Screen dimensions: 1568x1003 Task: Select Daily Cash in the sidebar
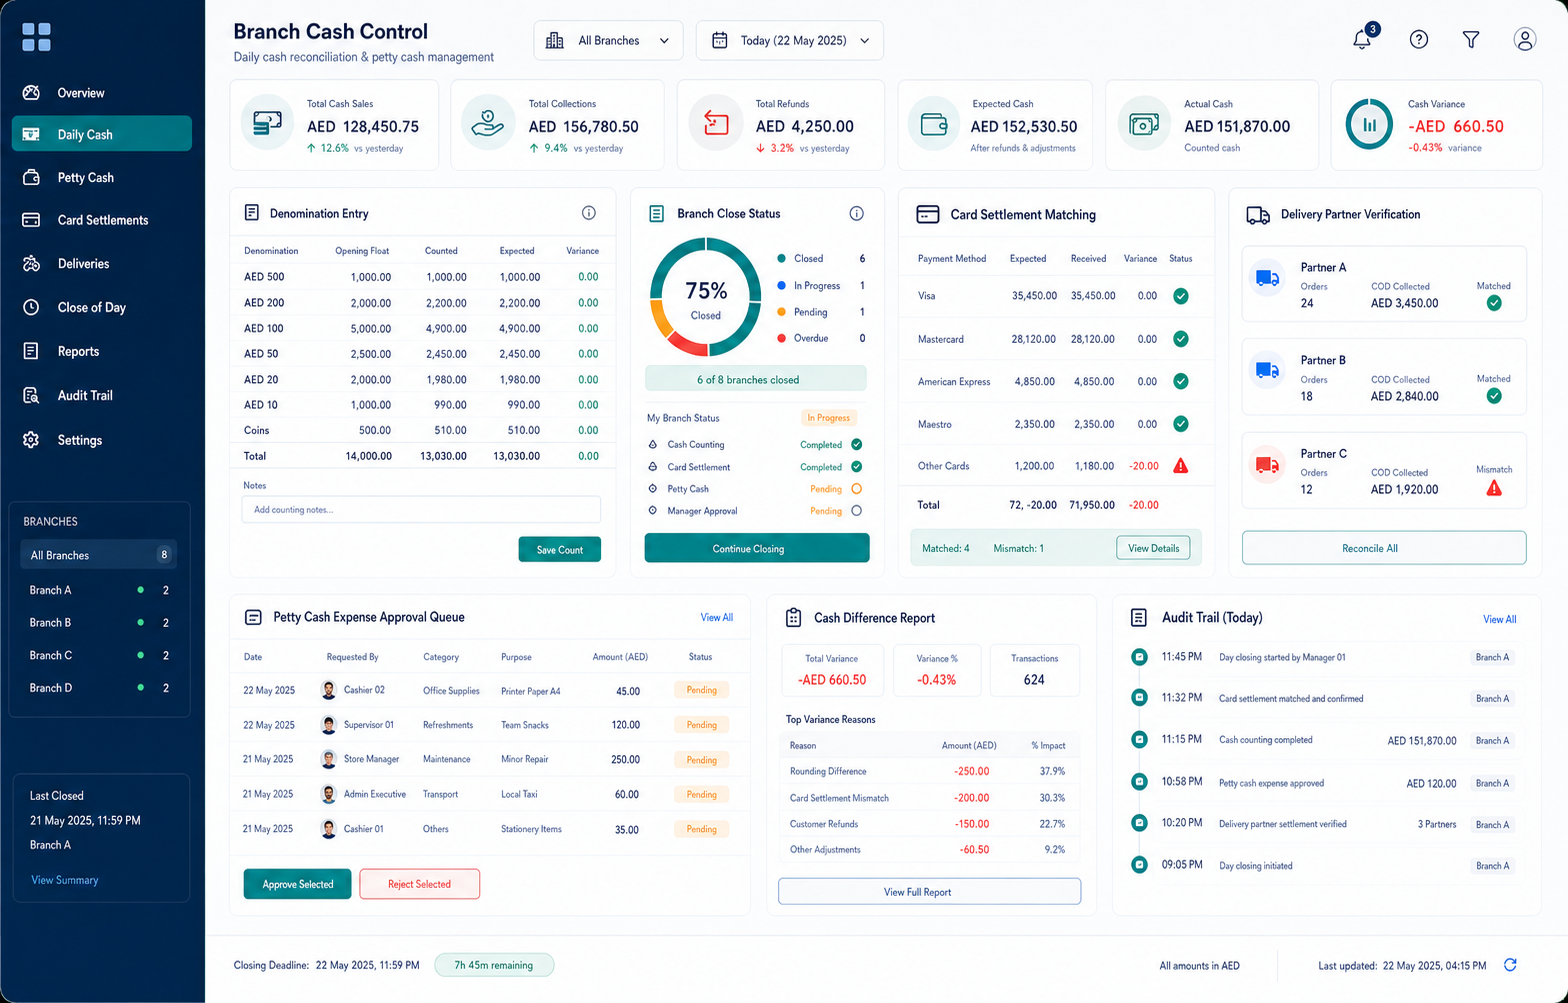[101, 134]
